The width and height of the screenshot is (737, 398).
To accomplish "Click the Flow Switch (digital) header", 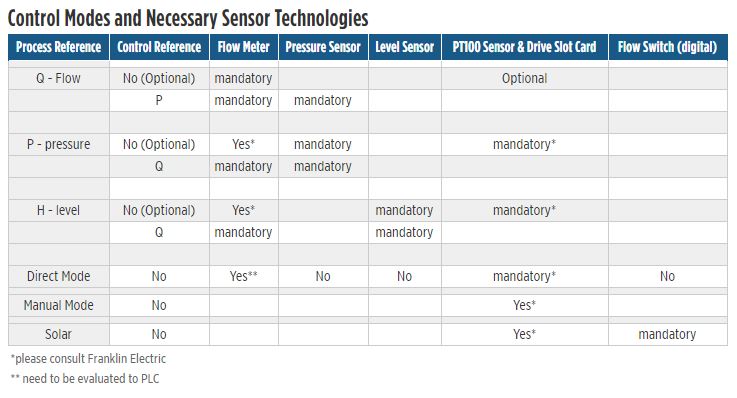I will [x=667, y=47].
